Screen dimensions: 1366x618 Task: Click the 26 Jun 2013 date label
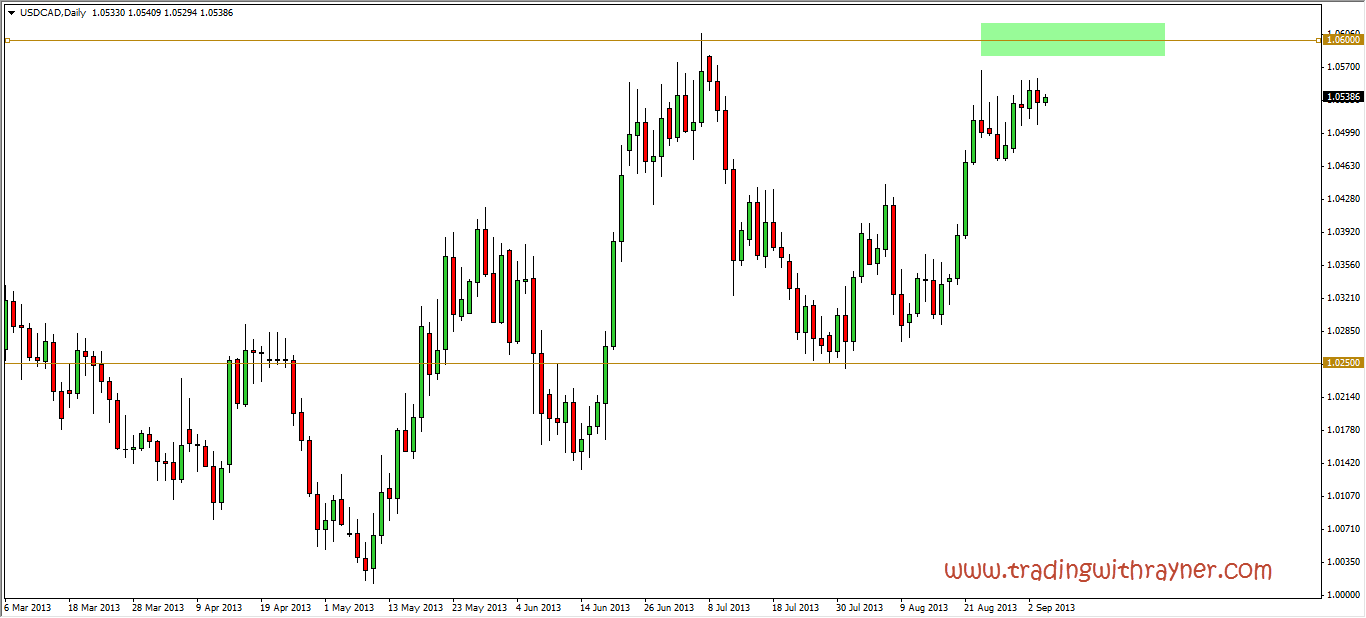click(x=670, y=607)
